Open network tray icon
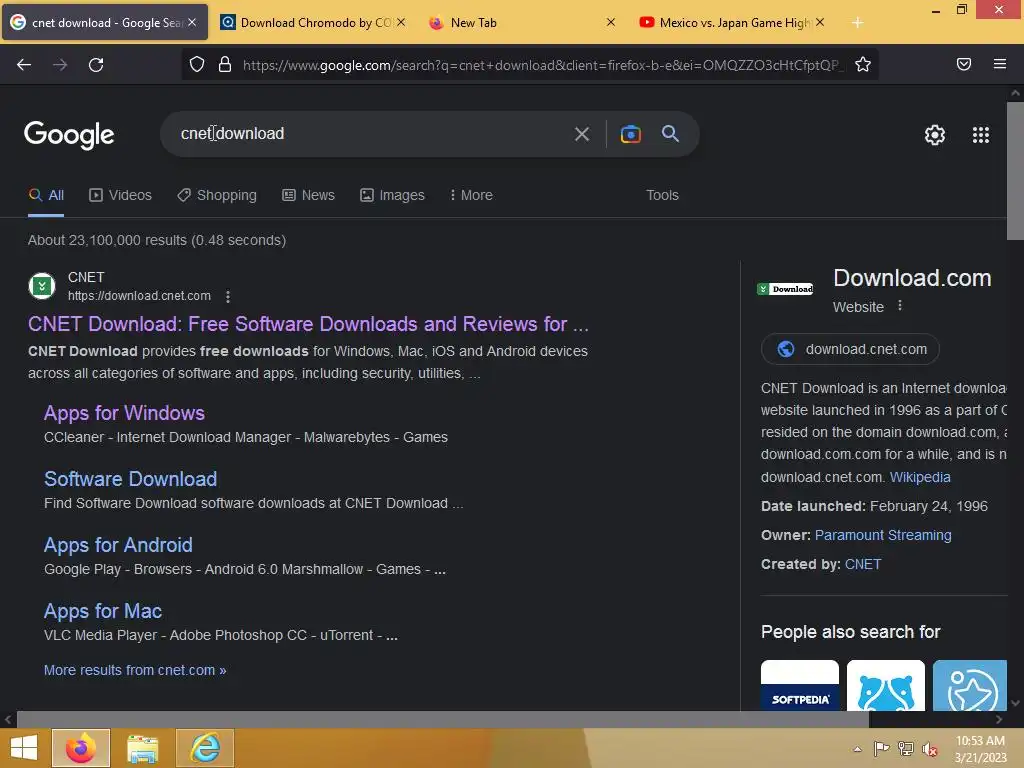 905,749
